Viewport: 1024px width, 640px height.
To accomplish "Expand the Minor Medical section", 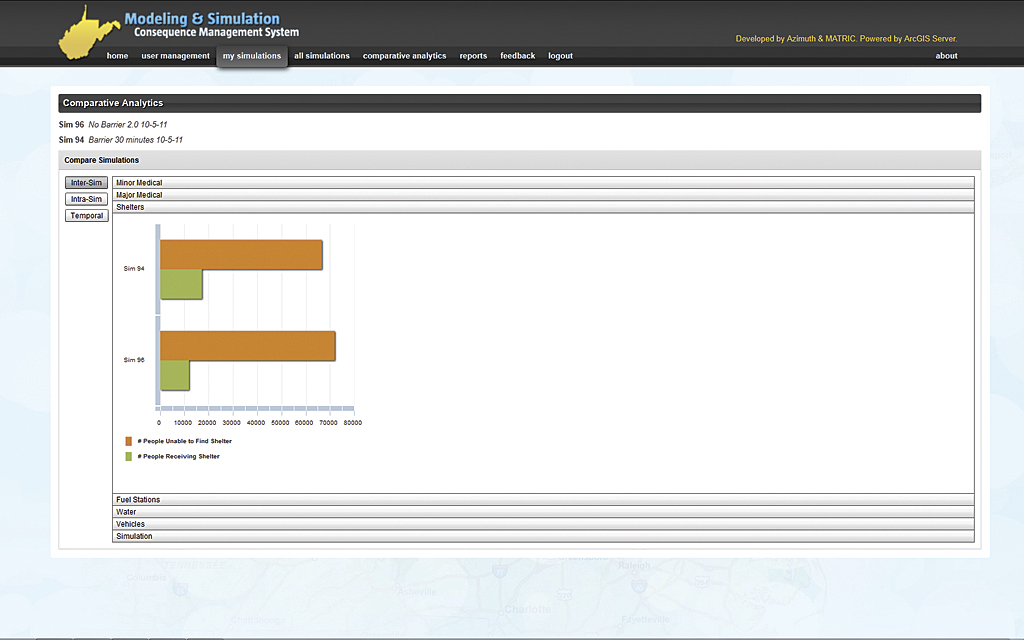I will pos(543,183).
